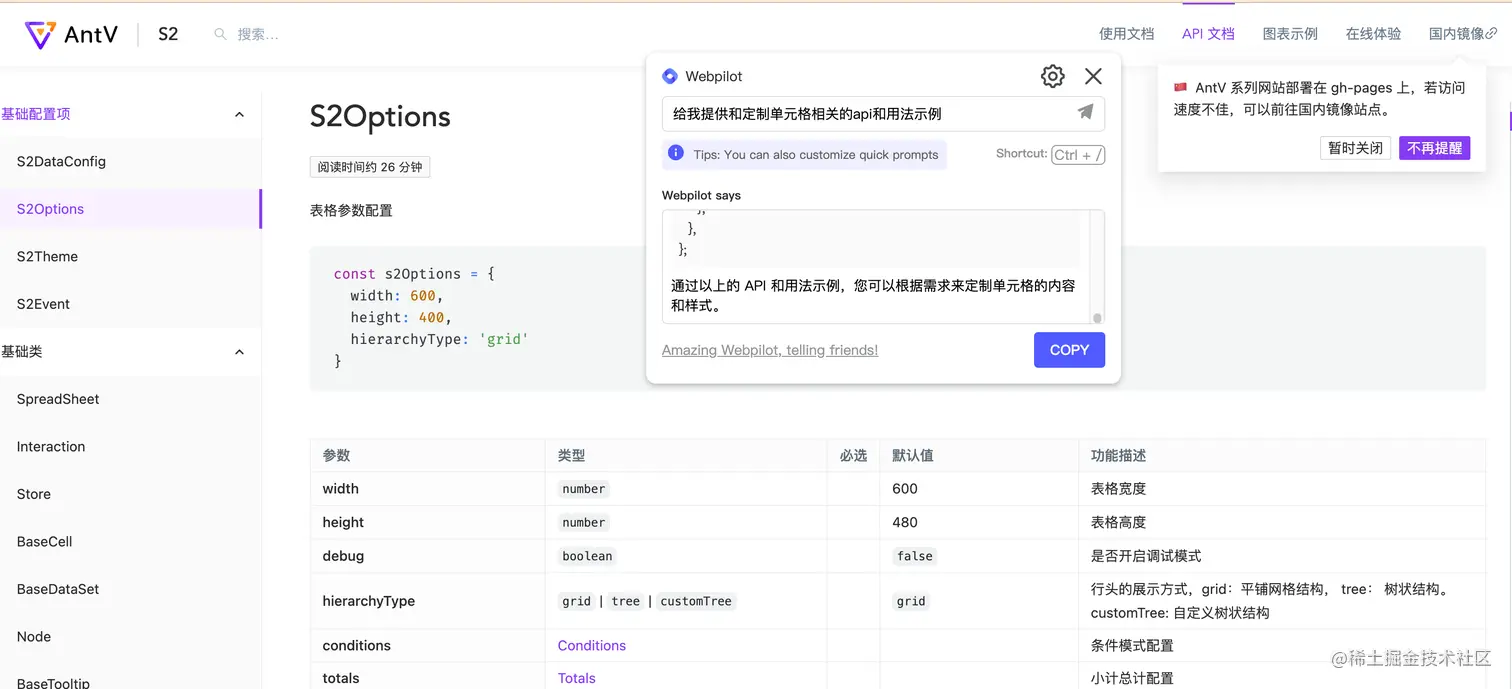
Task: Click the boolean type tag
Action: pyautogui.click(x=587, y=556)
